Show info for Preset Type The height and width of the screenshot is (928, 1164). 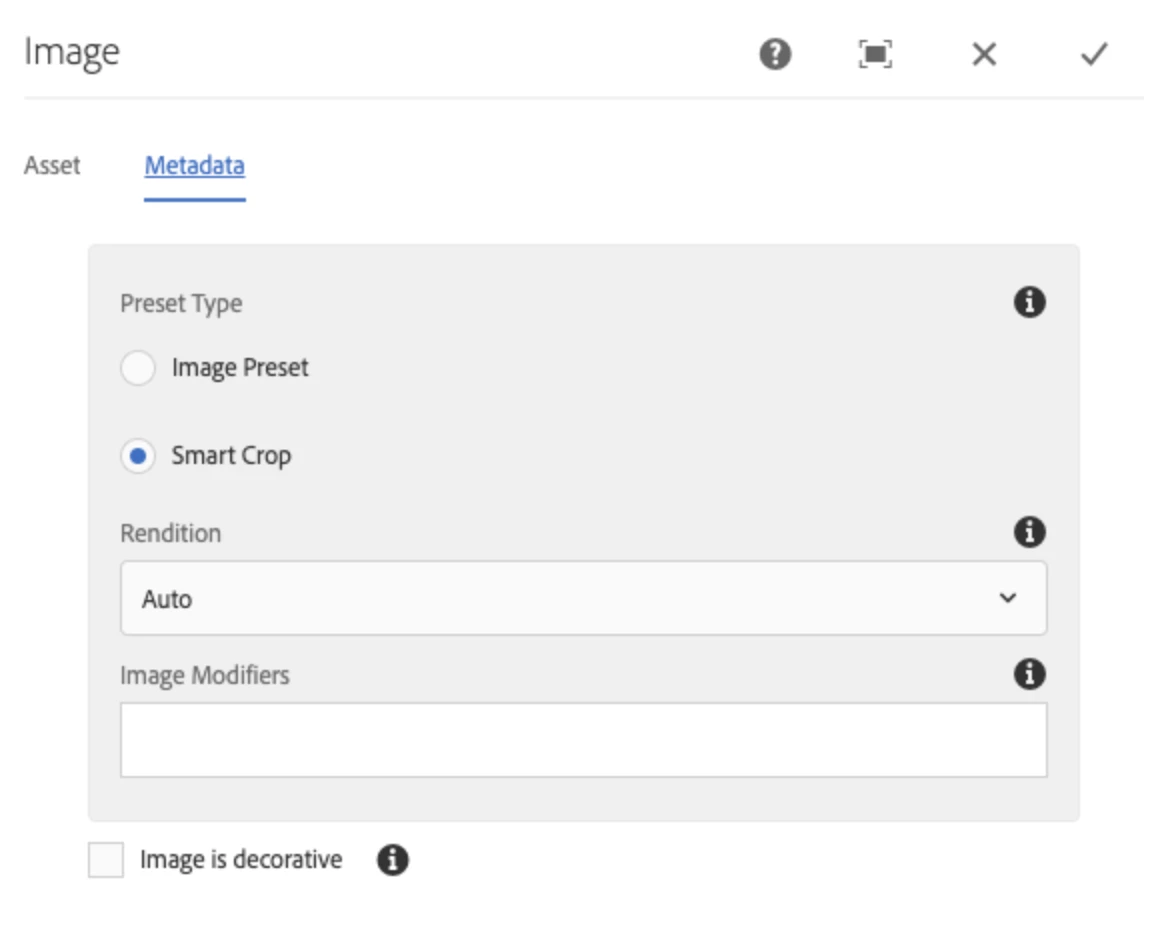(x=1029, y=302)
